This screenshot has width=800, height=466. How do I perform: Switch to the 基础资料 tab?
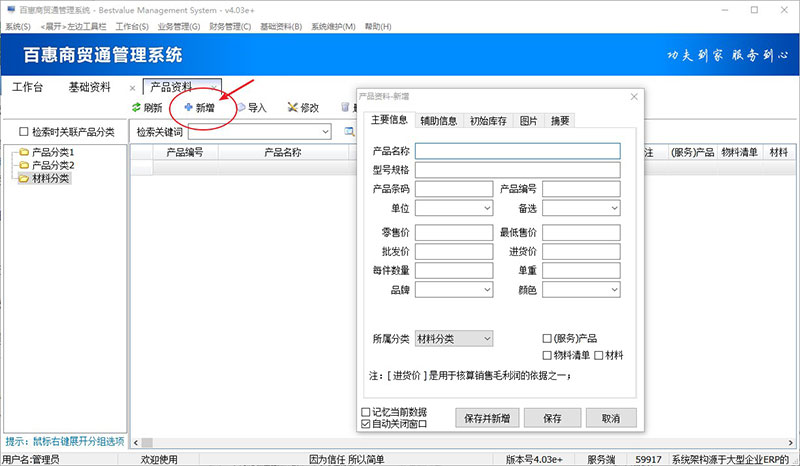pyautogui.click(x=90, y=87)
